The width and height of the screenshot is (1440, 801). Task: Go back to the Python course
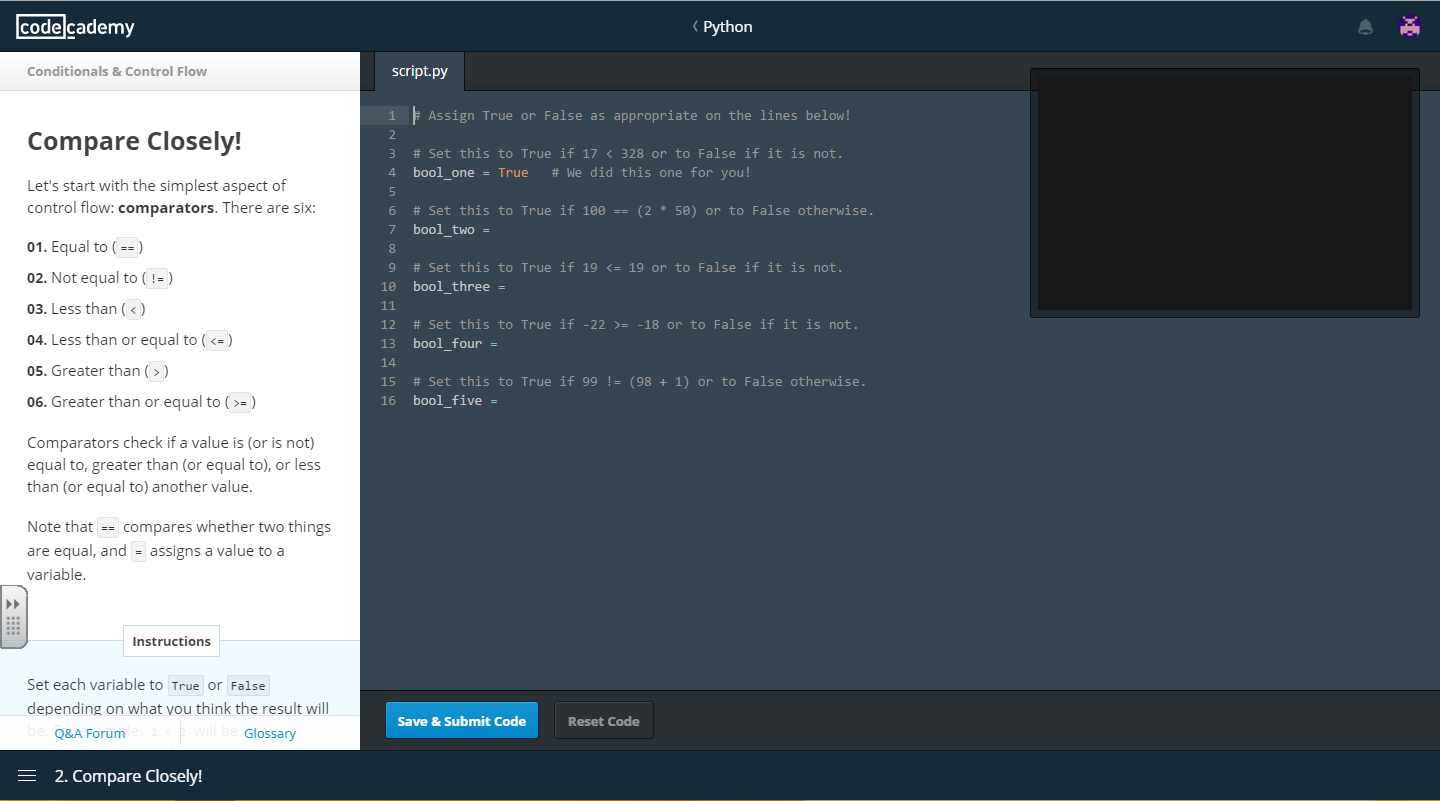722,27
